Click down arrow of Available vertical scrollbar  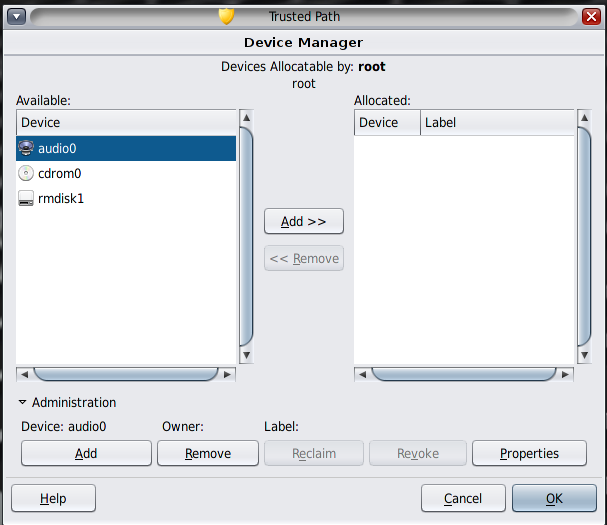[246, 355]
